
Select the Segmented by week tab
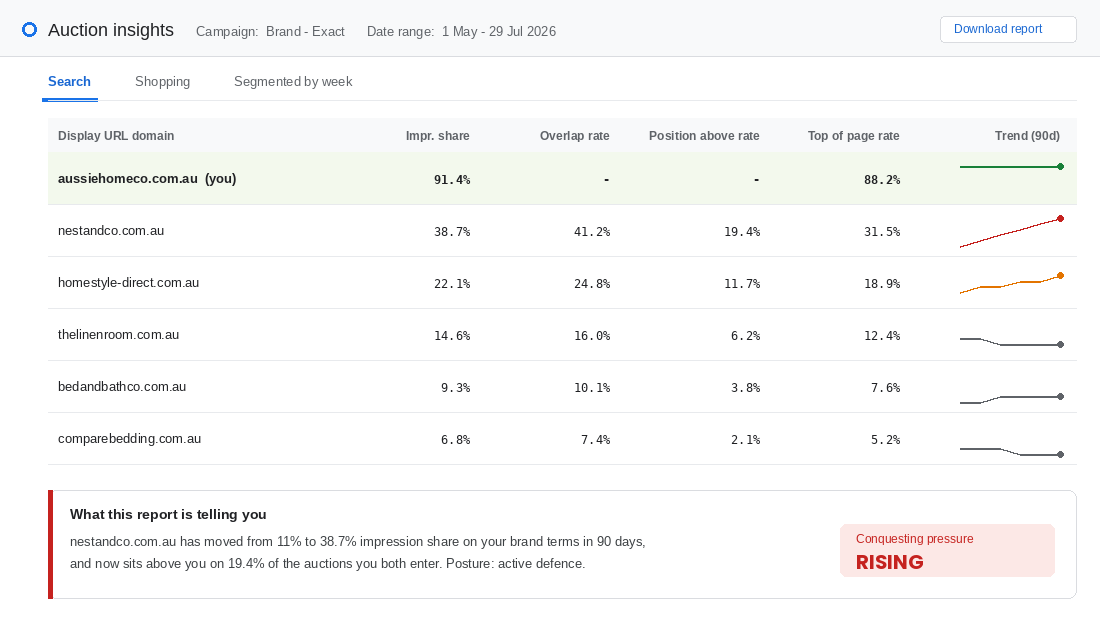(x=293, y=81)
